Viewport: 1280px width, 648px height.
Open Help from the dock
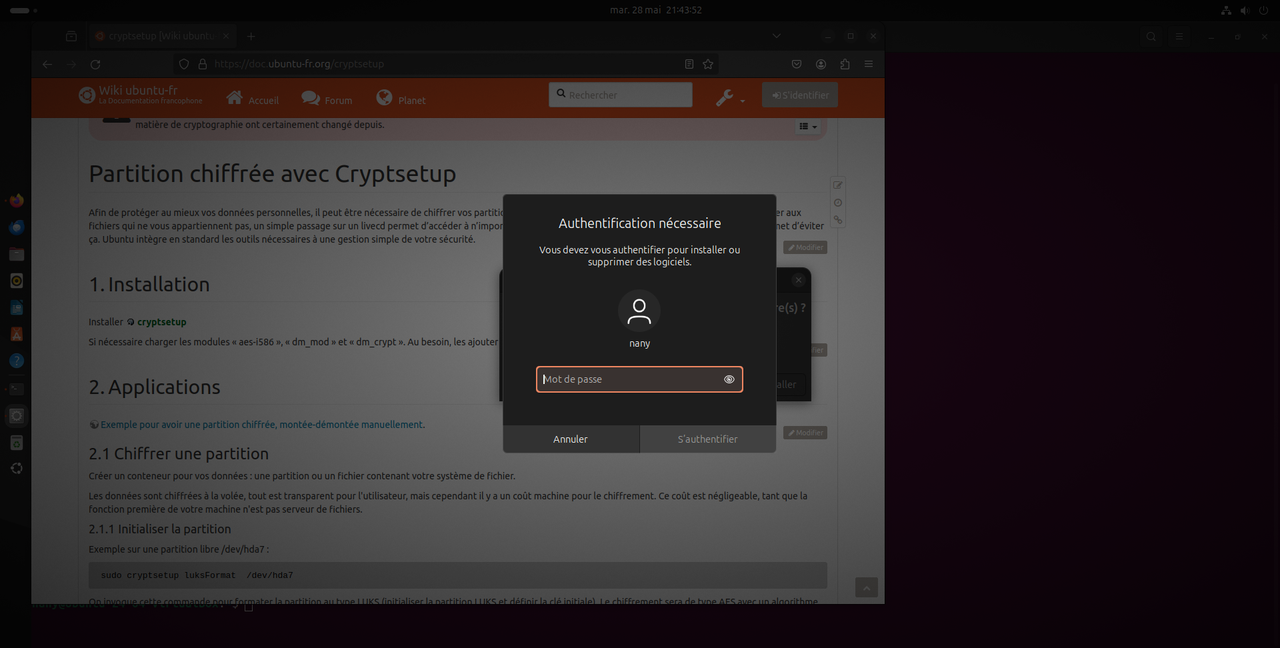(16, 361)
